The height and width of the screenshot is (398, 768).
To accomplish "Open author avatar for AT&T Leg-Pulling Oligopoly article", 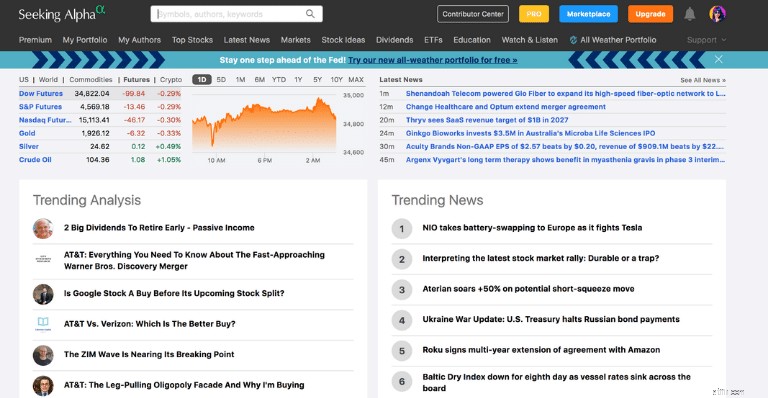I will tap(43, 386).
